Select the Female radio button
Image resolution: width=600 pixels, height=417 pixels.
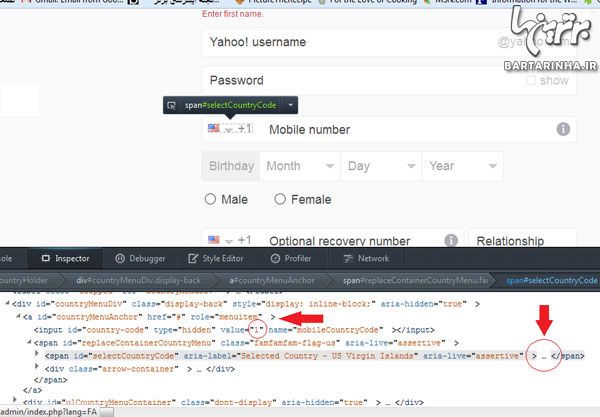point(280,199)
